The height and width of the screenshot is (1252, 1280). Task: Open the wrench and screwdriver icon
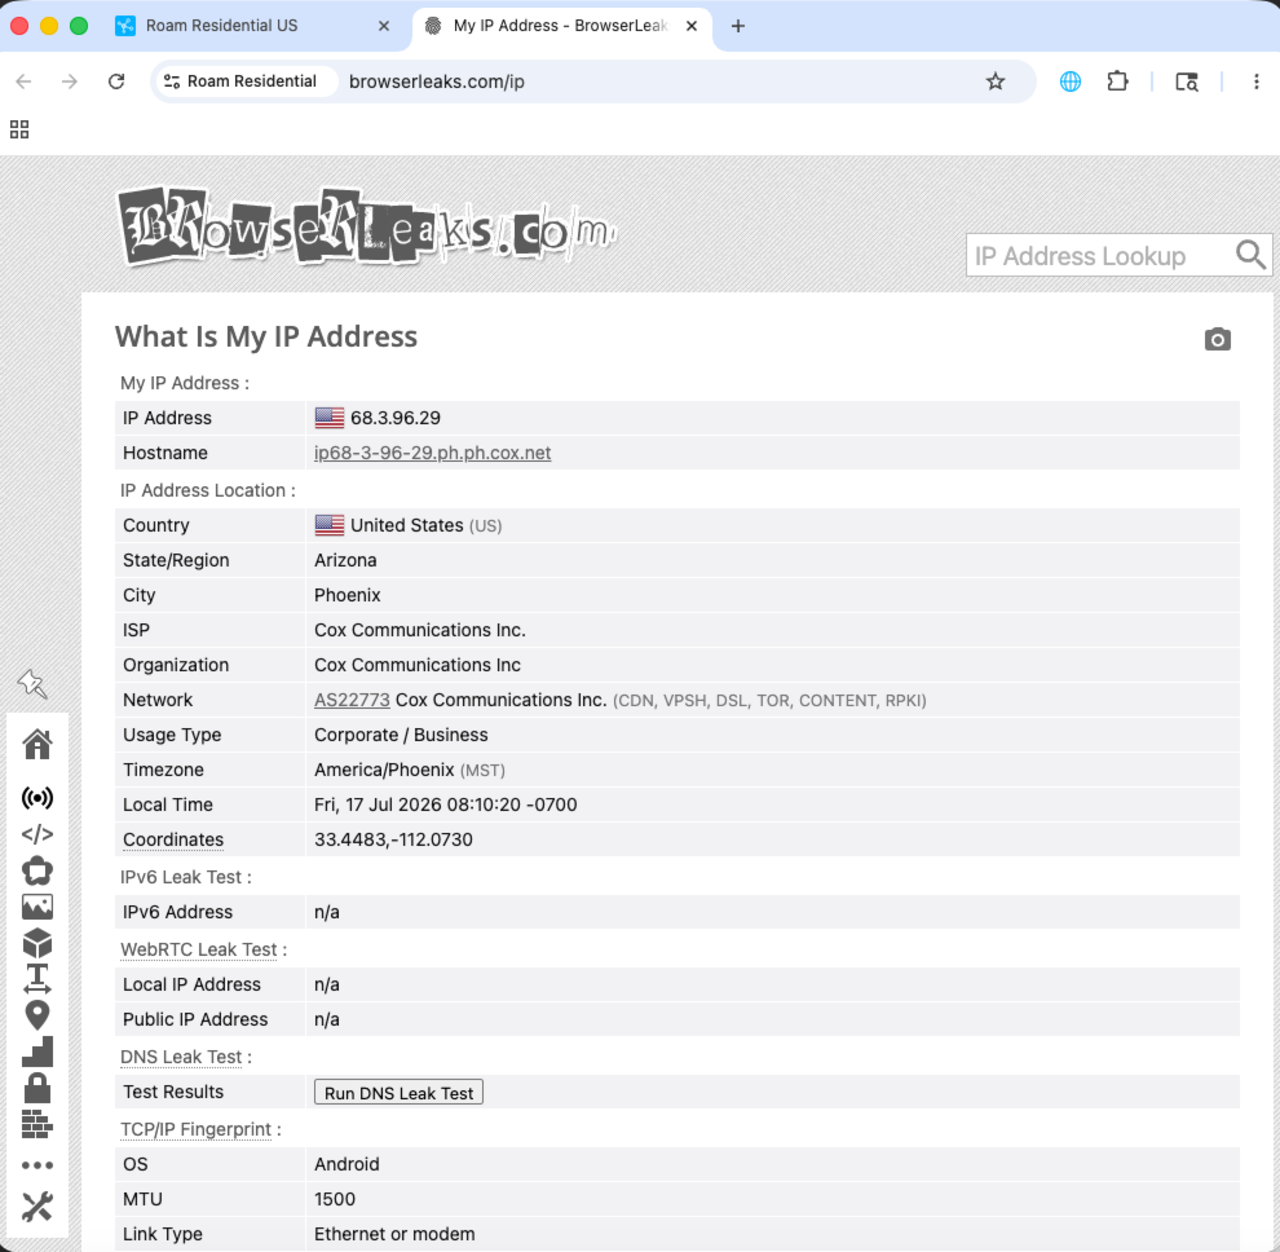pos(37,1206)
